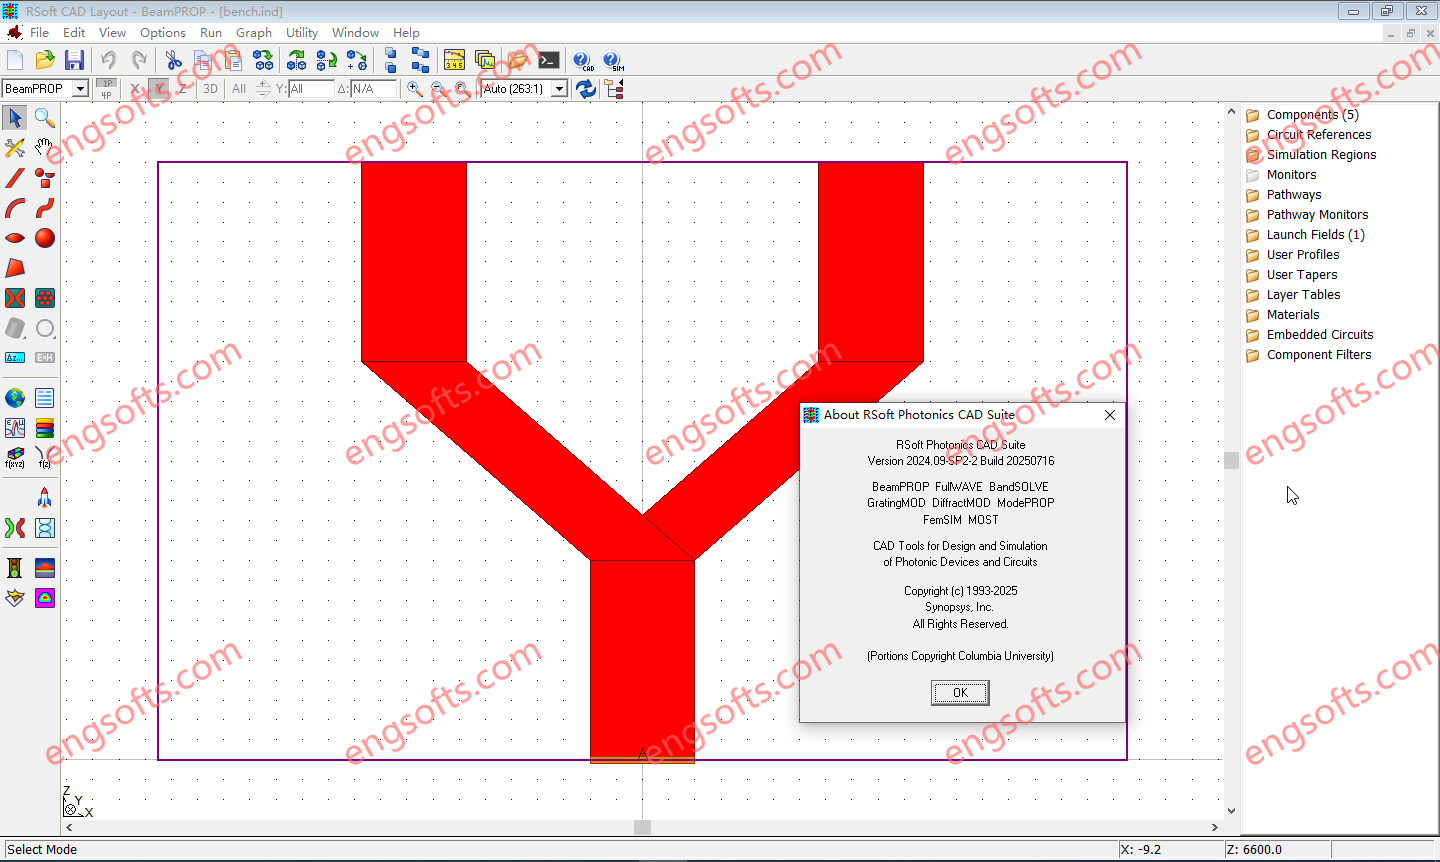Screen dimensions: 1440x862
Task: Select the arrow Select Mode tool
Action: pos(15,118)
